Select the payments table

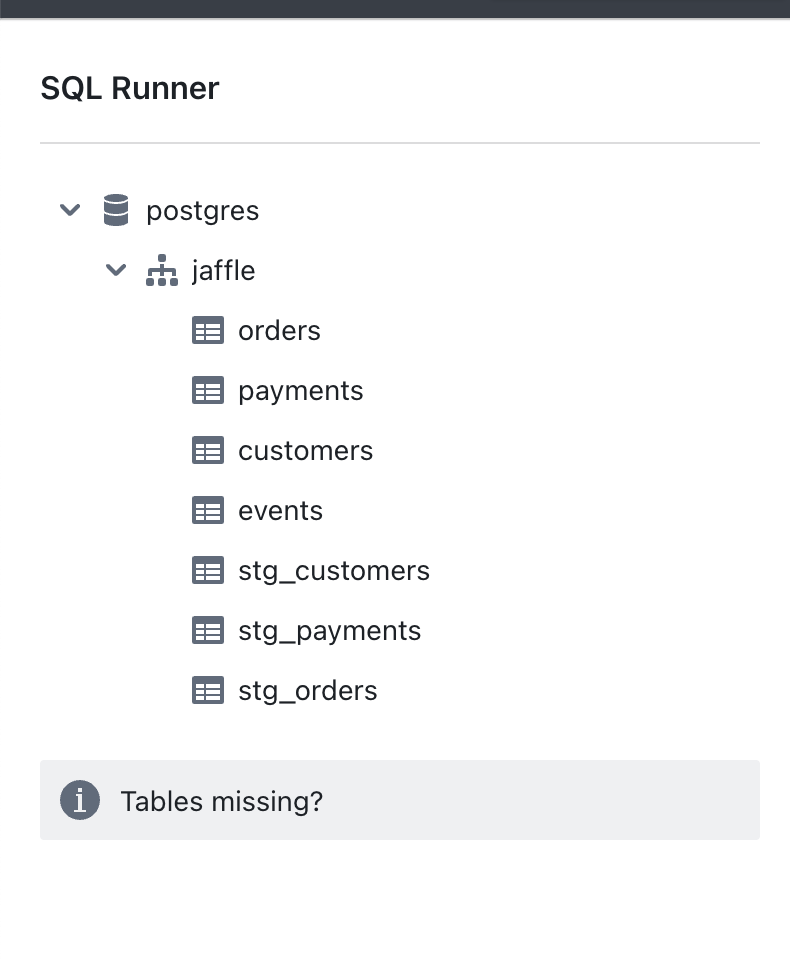(300, 390)
